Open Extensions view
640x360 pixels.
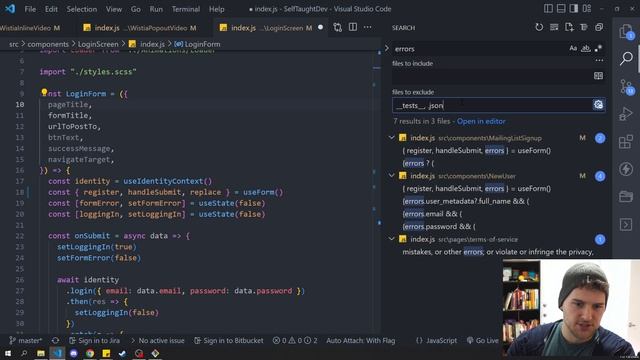(626, 142)
